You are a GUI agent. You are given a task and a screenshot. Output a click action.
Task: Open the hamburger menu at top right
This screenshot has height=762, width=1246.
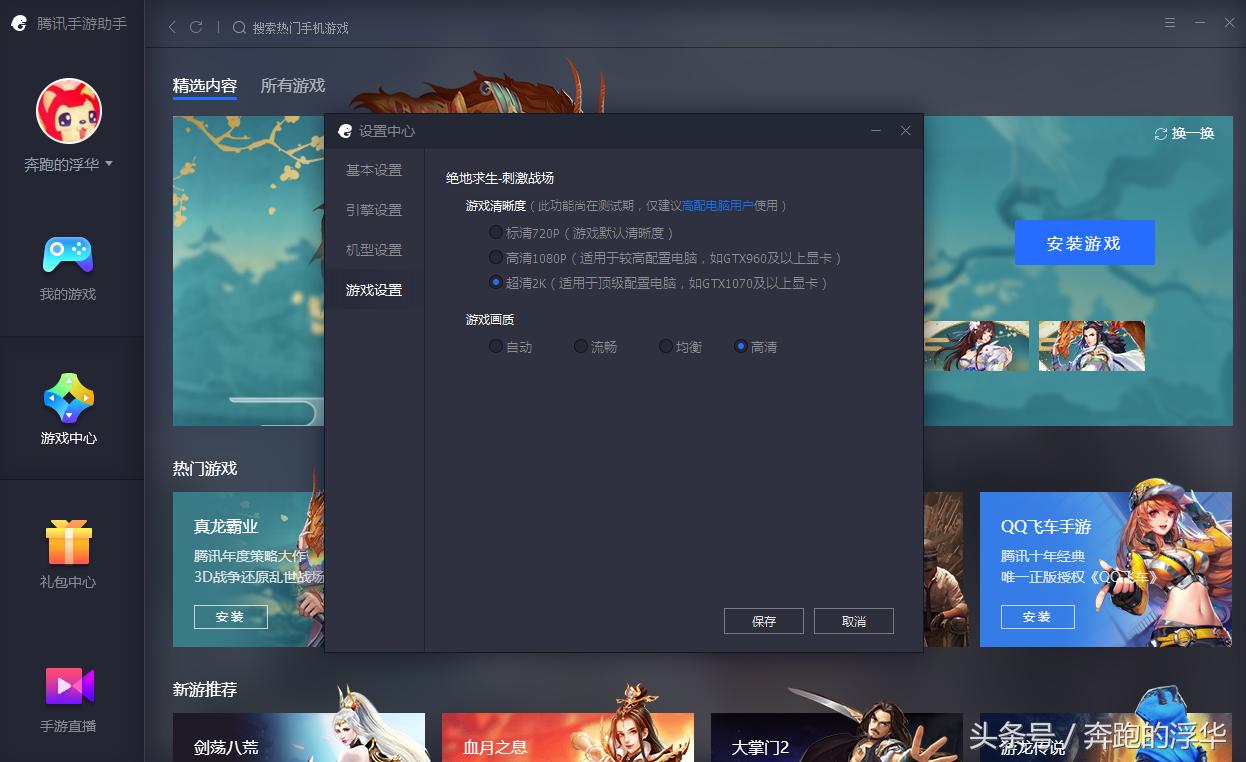point(1168,21)
